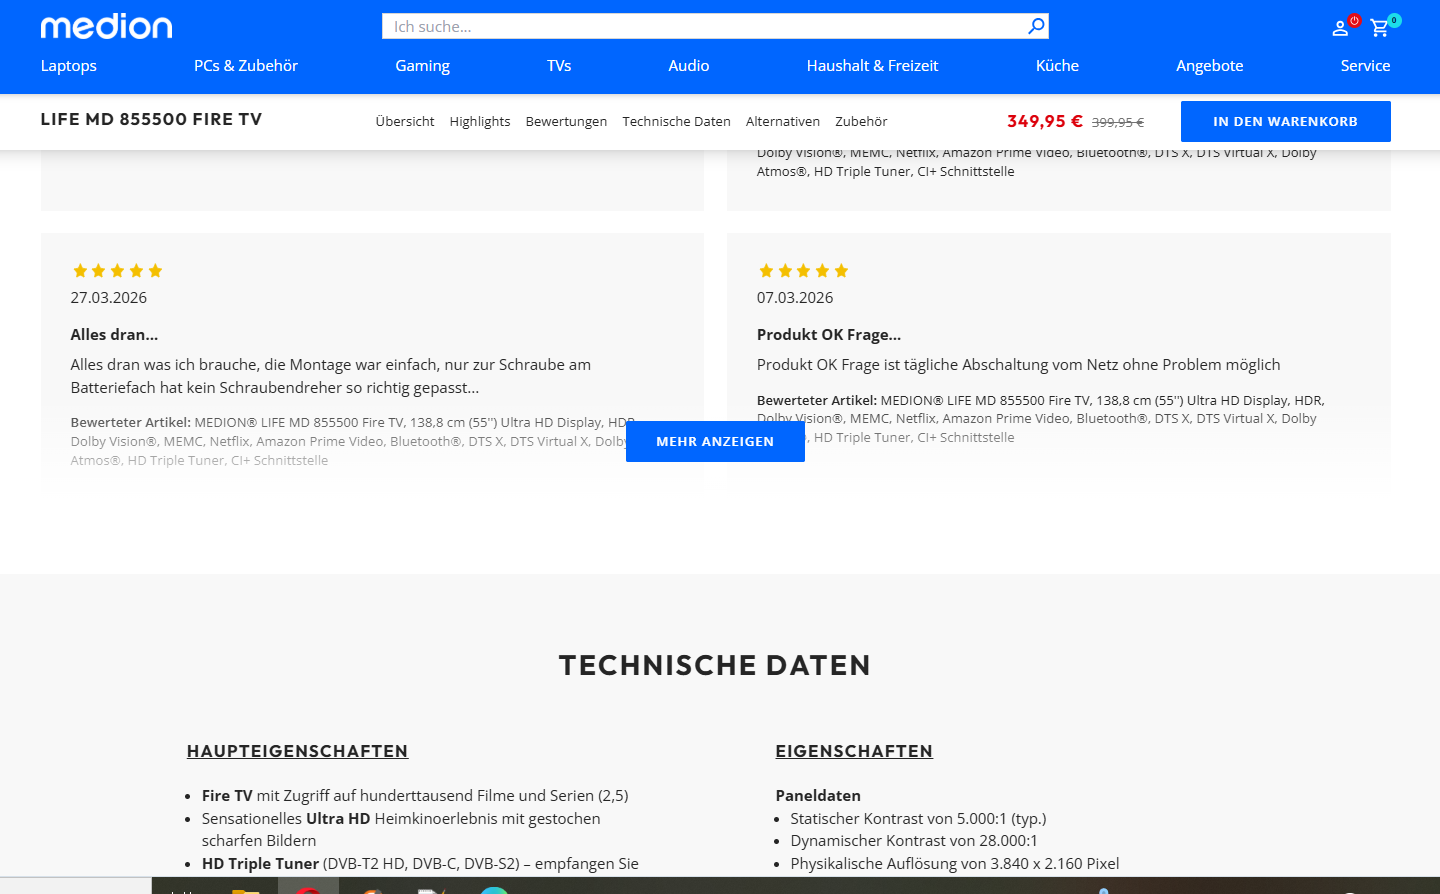Jump to the Zubehör section
Screen dimensions: 1440x894
click(861, 121)
